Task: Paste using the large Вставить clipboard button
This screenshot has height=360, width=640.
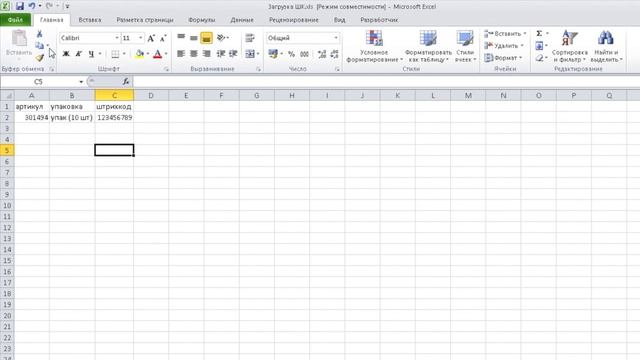Action: (x=19, y=44)
